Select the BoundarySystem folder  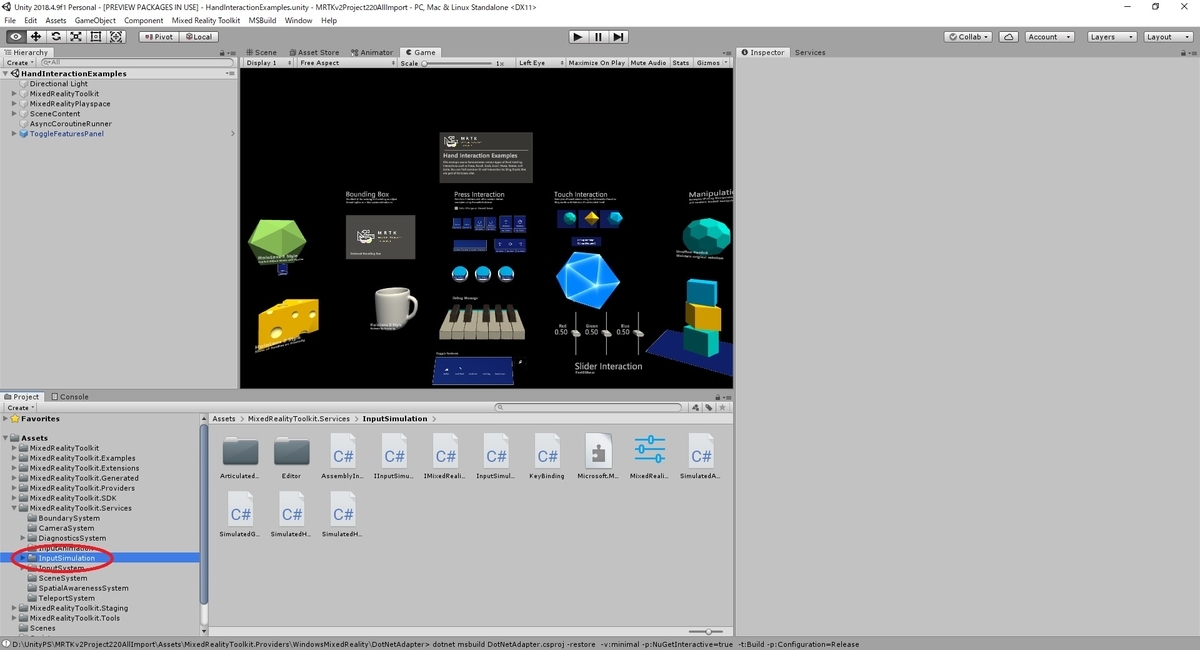69,518
